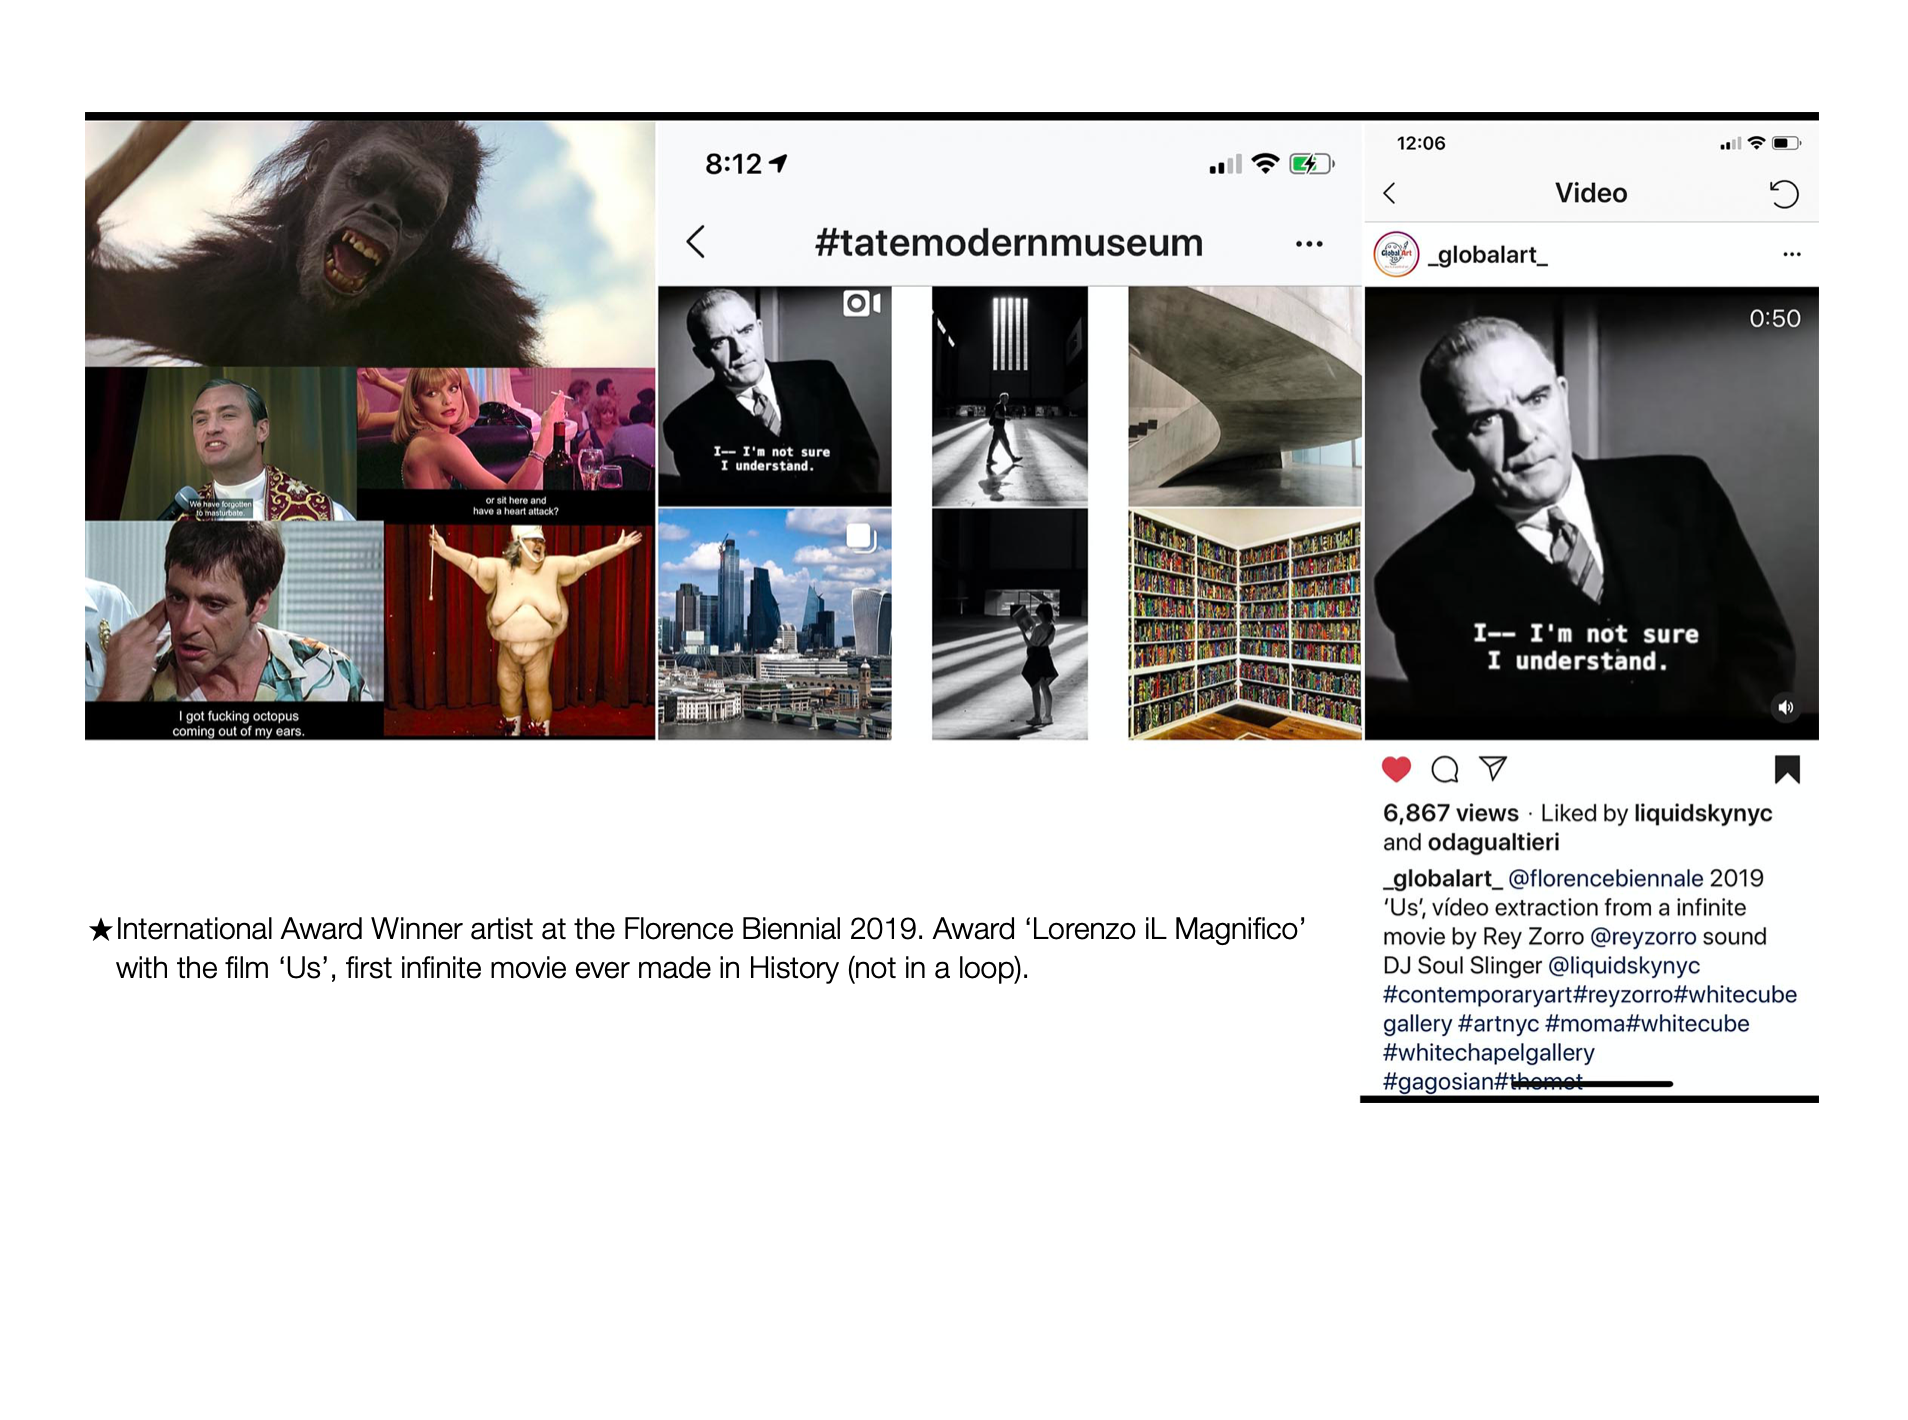Viewport: 1908px width, 1420px height.
Task: Click the Florence Biennial 2019 award caption
Action: tap(697, 948)
